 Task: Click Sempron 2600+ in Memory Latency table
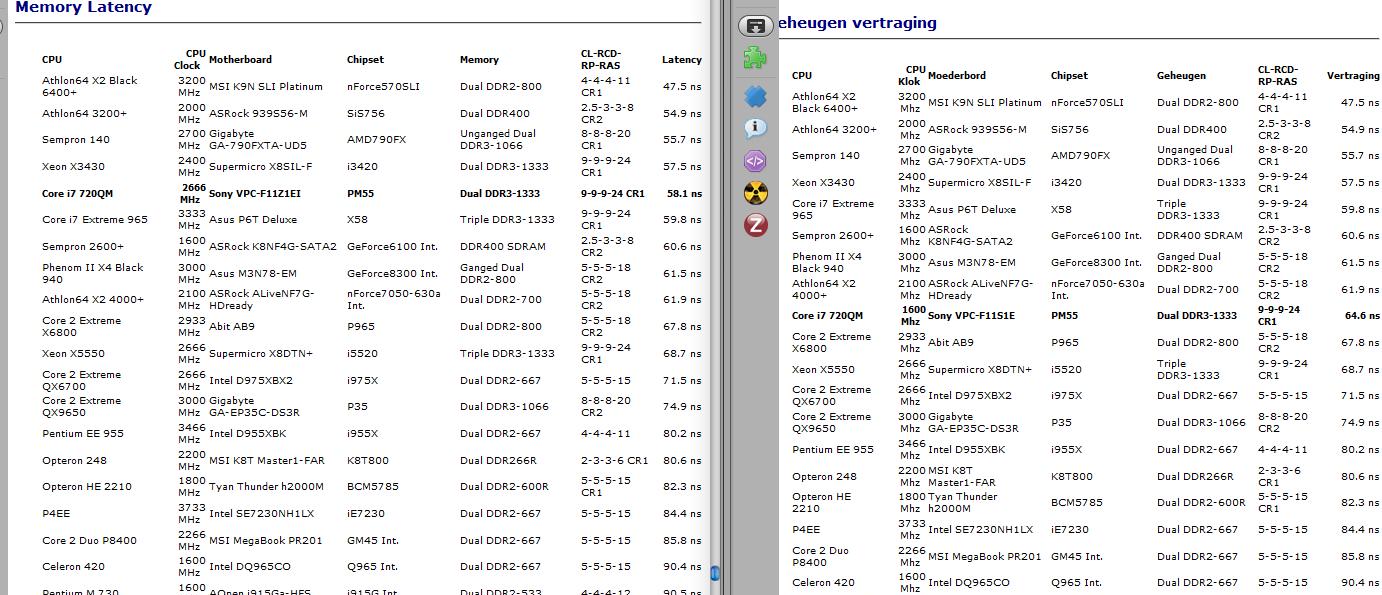(83, 247)
